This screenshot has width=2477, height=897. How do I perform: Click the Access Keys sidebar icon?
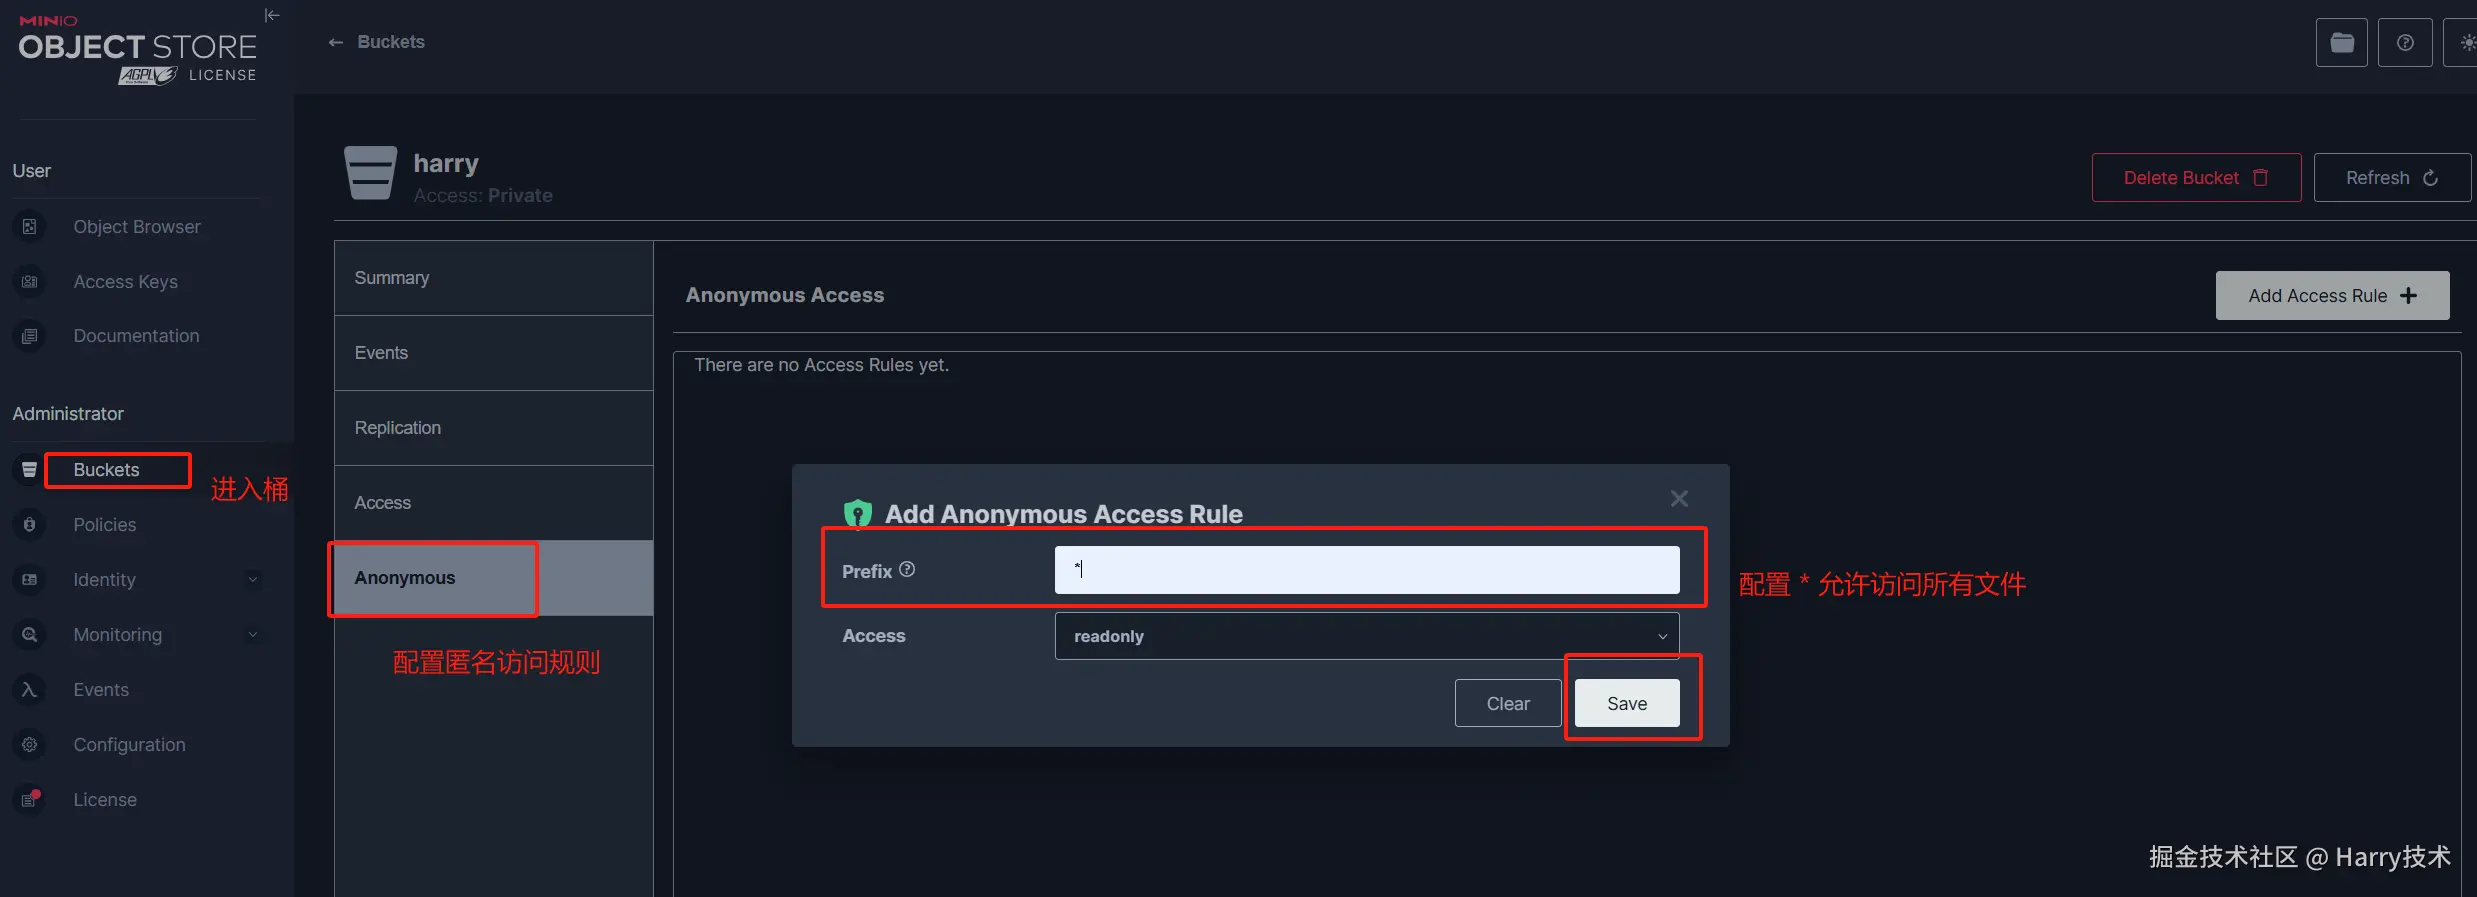click(30, 282)
